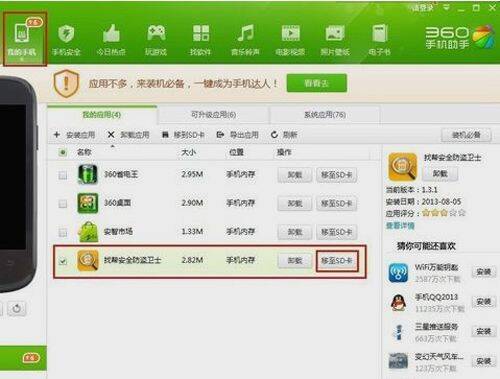Open 电影视频 film icon
Viewport: 500px width, 379px height.
(x=290, y=33)
